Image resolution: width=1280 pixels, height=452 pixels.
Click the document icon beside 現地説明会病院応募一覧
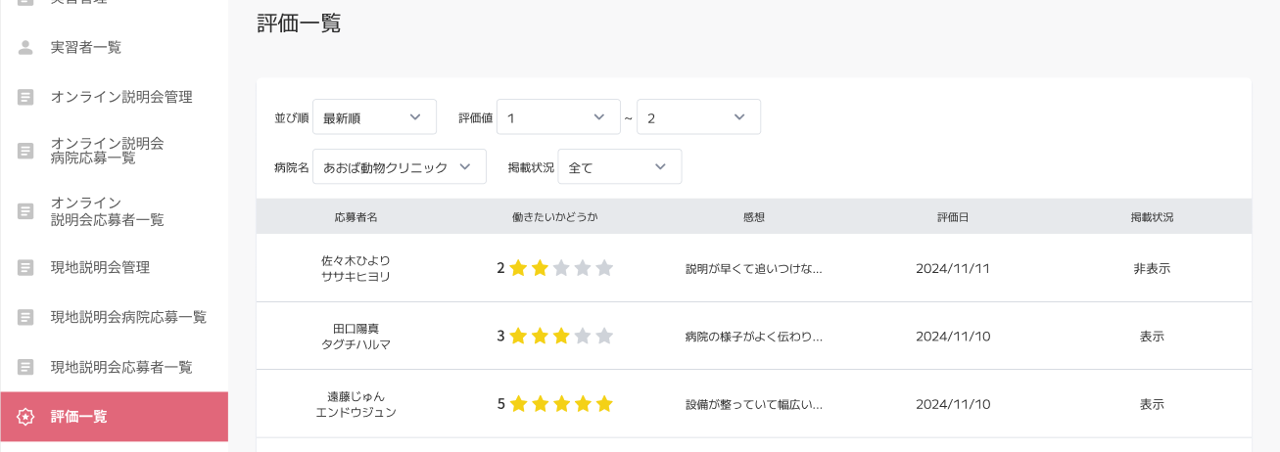[x=26, y=317]
